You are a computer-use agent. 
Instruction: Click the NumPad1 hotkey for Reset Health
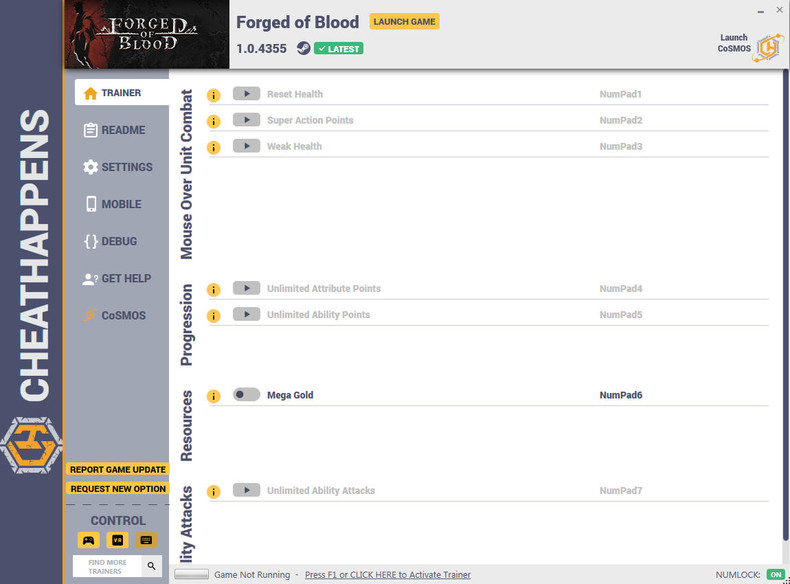tap(620, 94)
